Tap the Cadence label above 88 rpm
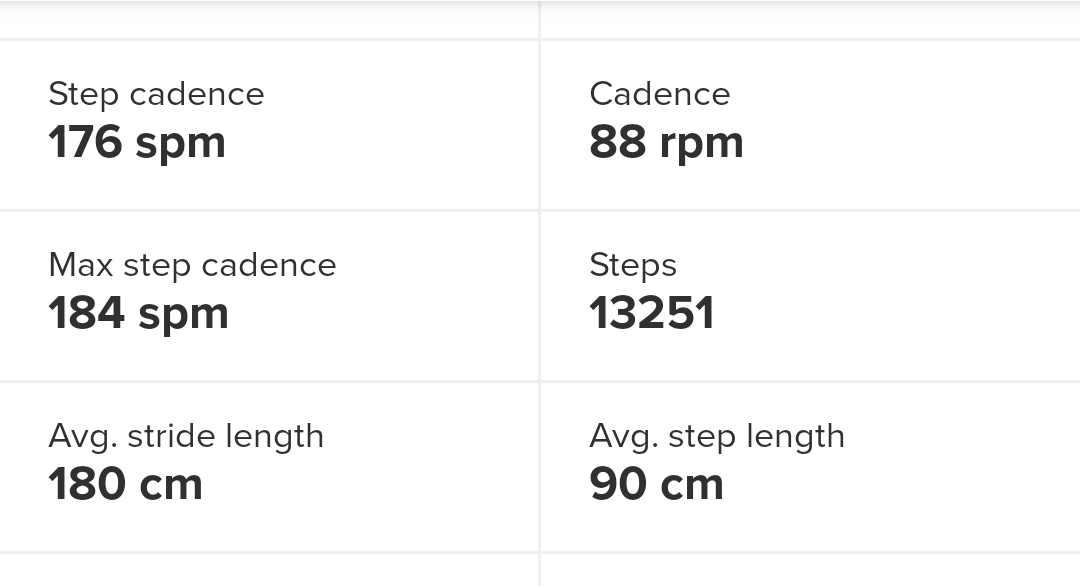Image resolution: width=1080 pixels, height=586 pixels. pos(660,94)
